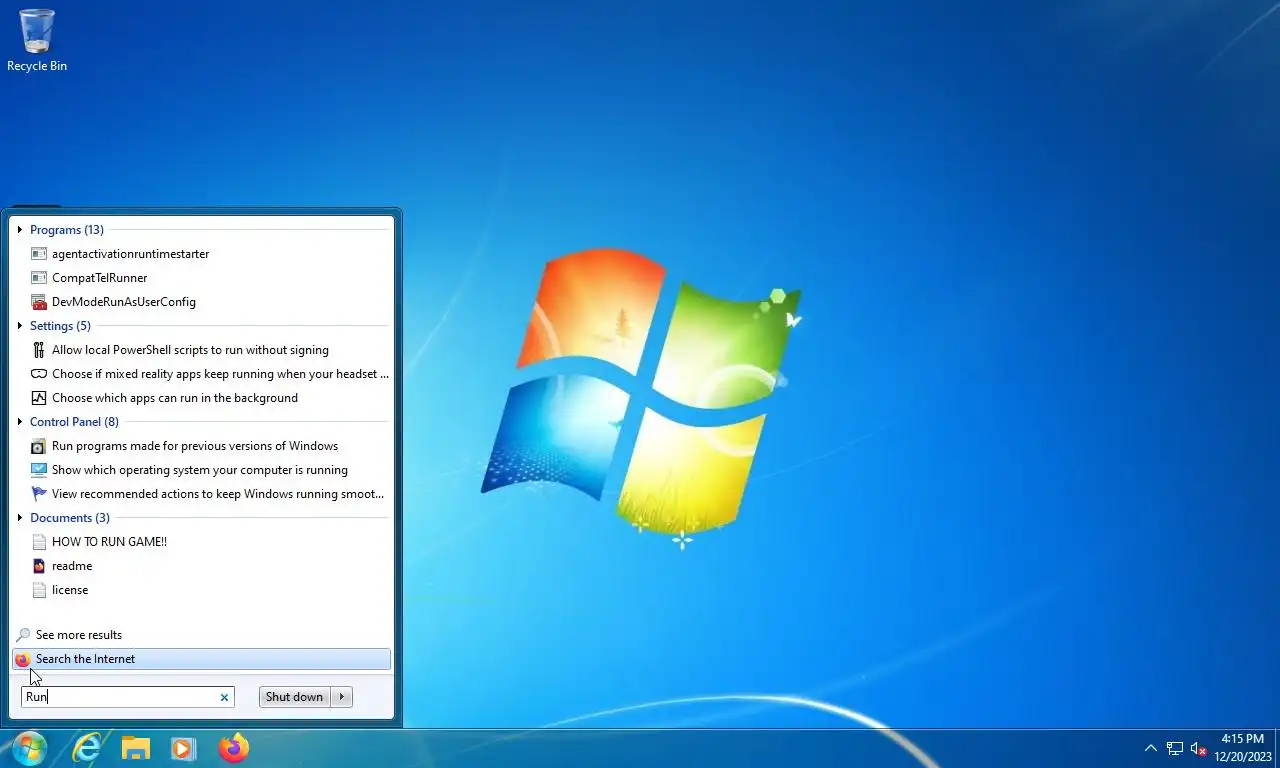Click the mixed reality headset setting icon
The height and width of the screenshot is (768, 1280).
click(39, 374)
